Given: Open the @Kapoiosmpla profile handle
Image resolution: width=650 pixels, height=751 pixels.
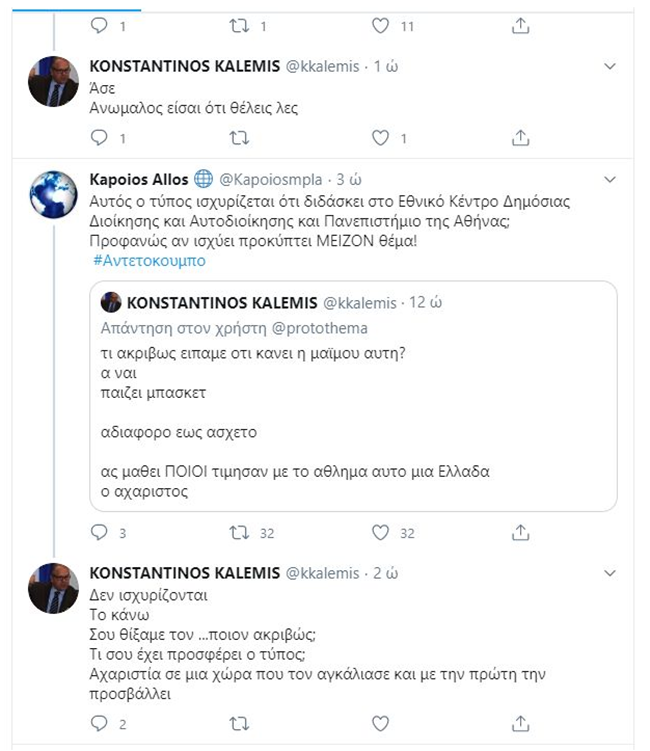Looking at the screenshot, I should click(270, 180).
